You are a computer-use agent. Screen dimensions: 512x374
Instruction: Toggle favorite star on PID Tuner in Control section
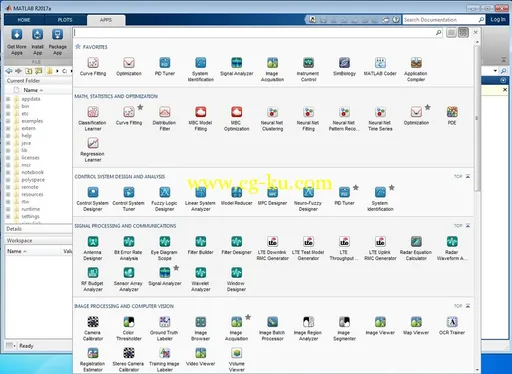(x=356, y=188)
